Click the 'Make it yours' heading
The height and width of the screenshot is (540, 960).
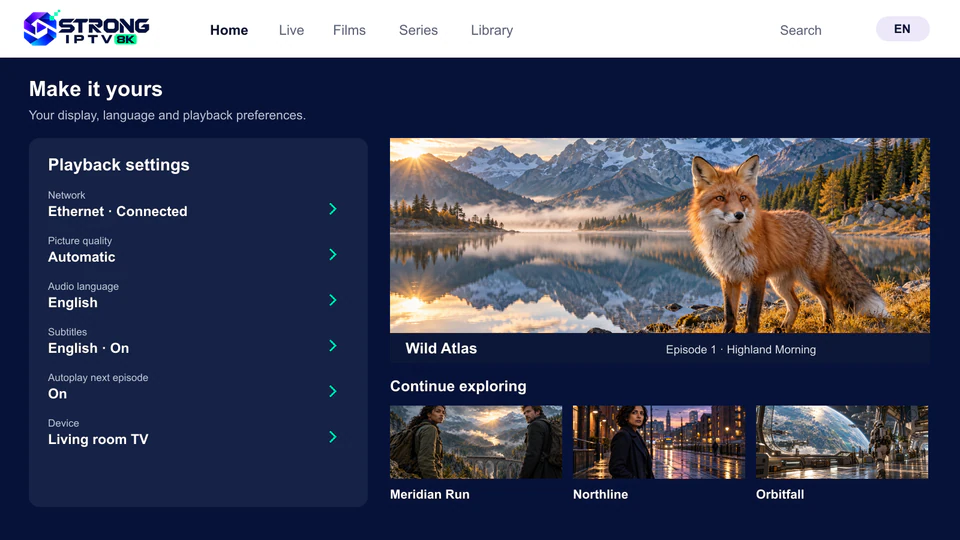click(96, 89)
